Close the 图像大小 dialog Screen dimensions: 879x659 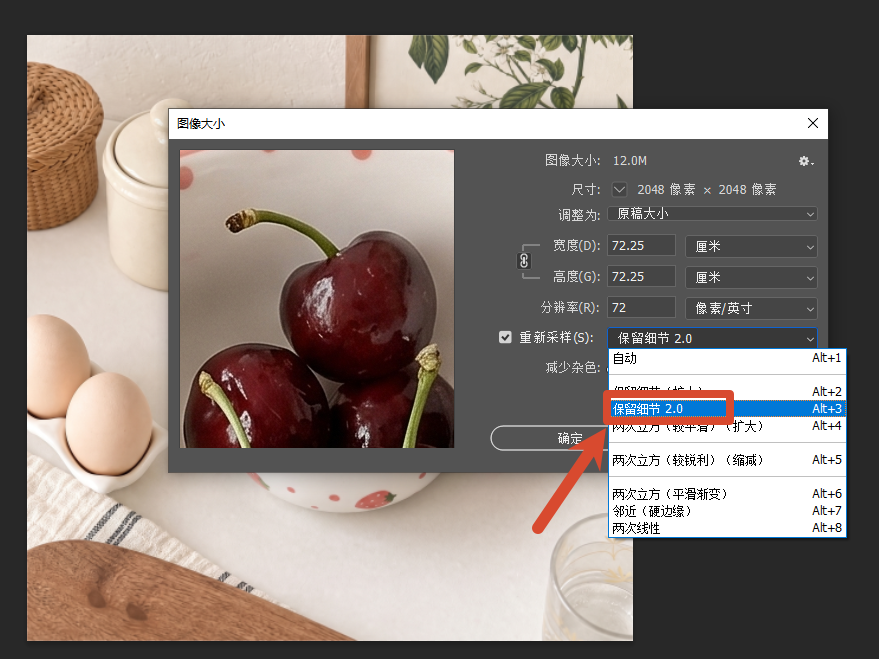point(812,123)
